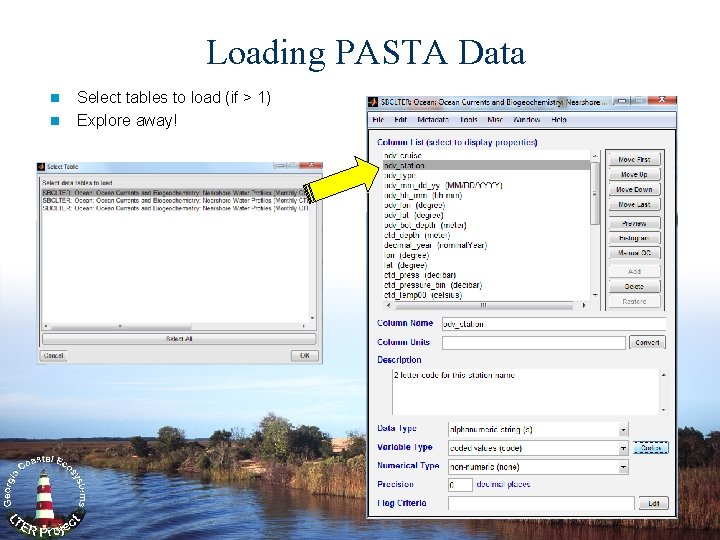The width and height of the screenshot is (720, 540).
Task: Click the Flag Criteria input field
Action: tap(541, 504)
